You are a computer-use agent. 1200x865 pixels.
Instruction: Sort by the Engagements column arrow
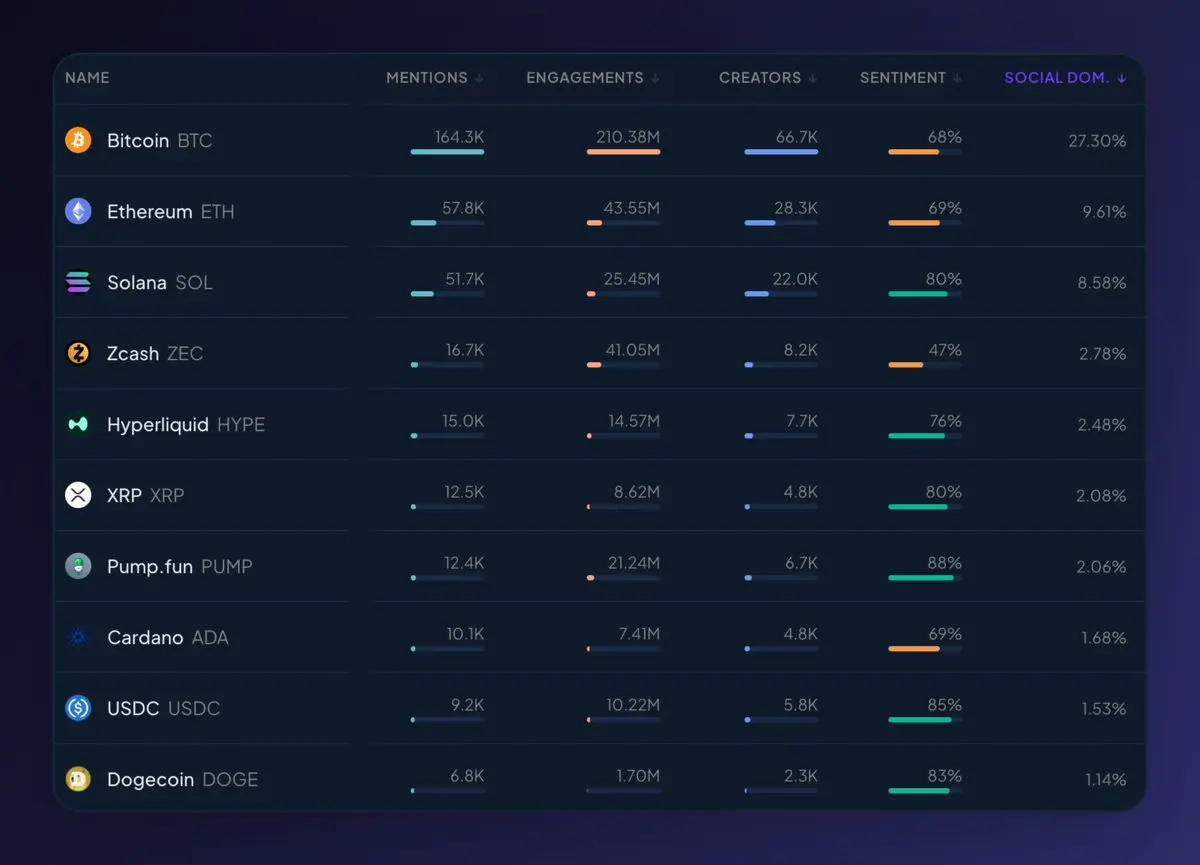tap(655, 78)
